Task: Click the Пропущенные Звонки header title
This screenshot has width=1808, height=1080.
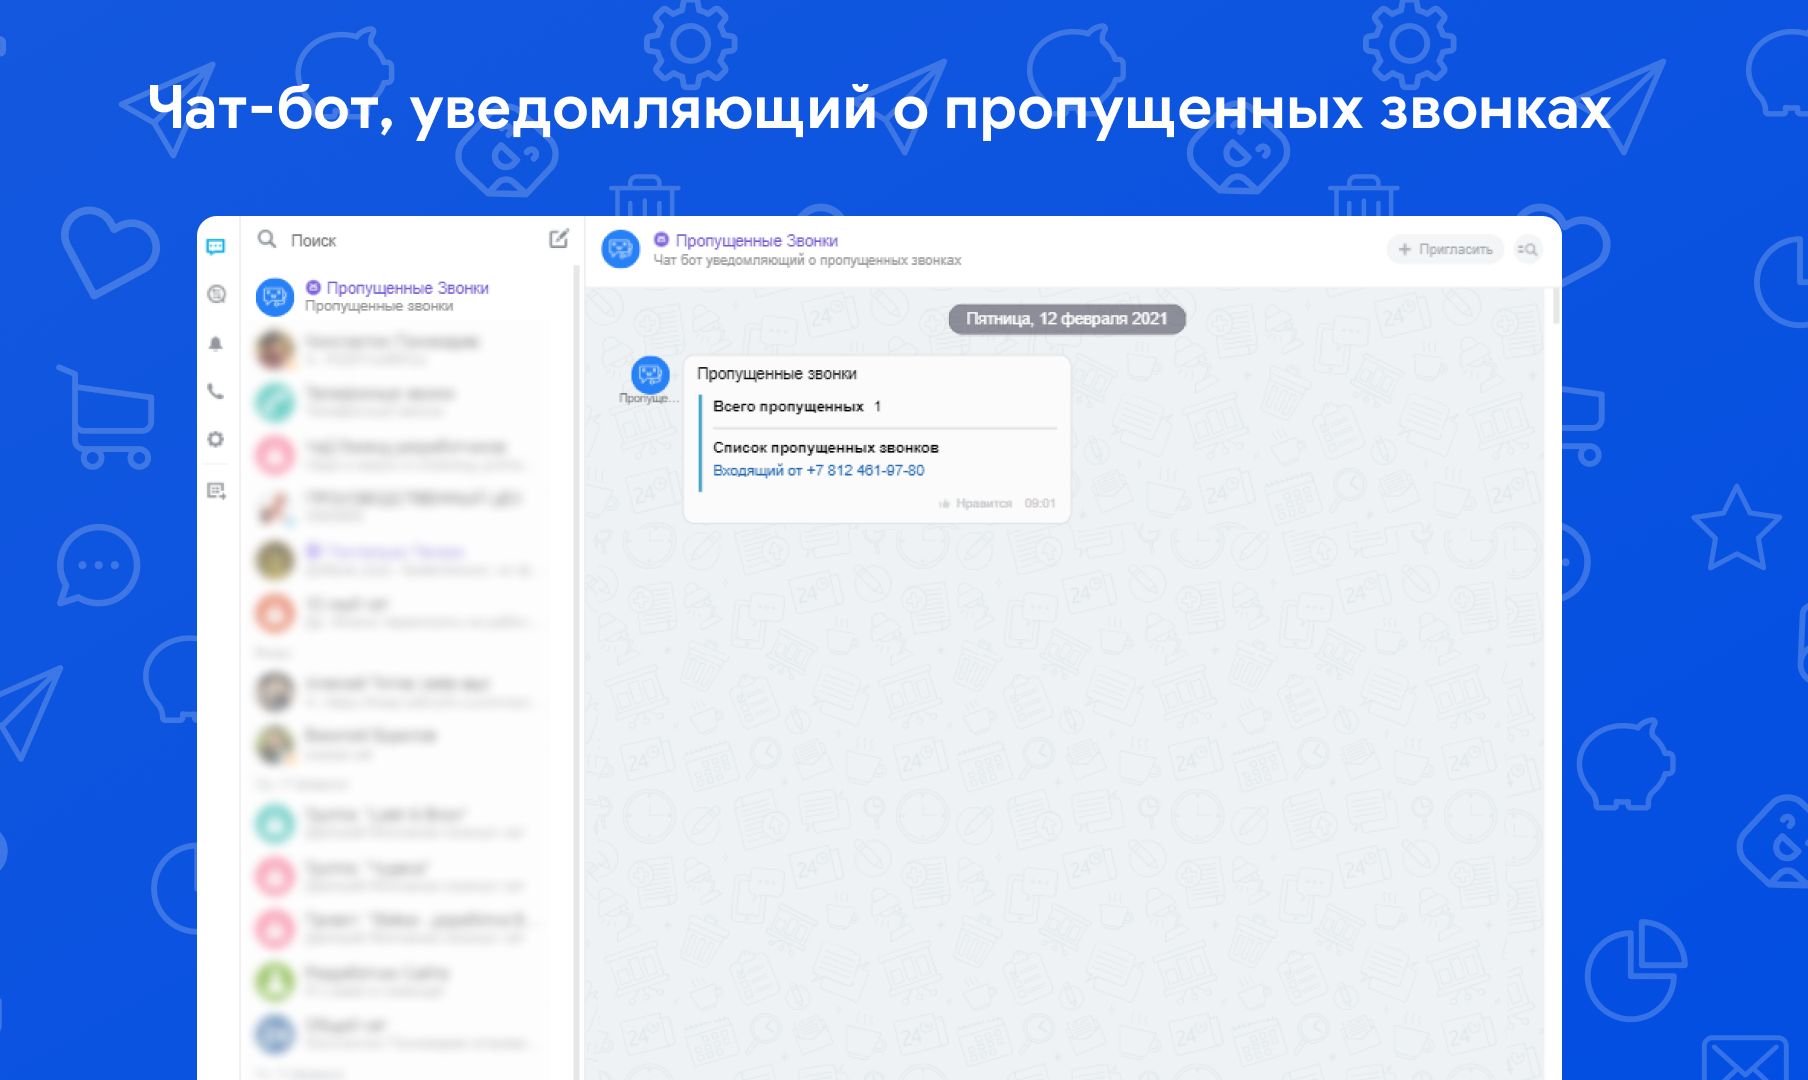Action: (x=756, y=241)
